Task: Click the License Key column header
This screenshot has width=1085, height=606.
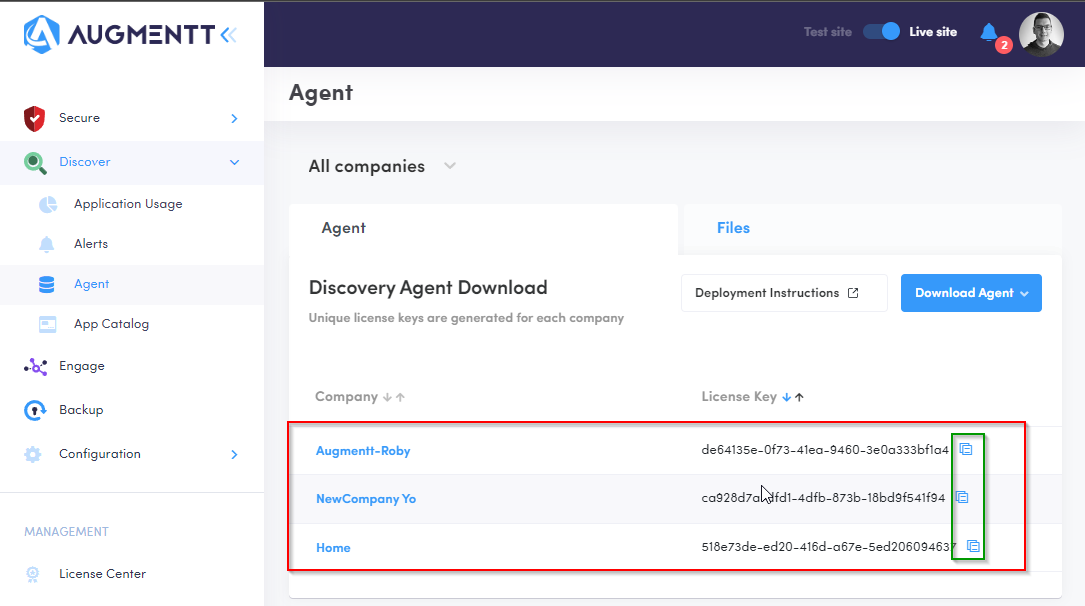Action: tap(739, 397)
